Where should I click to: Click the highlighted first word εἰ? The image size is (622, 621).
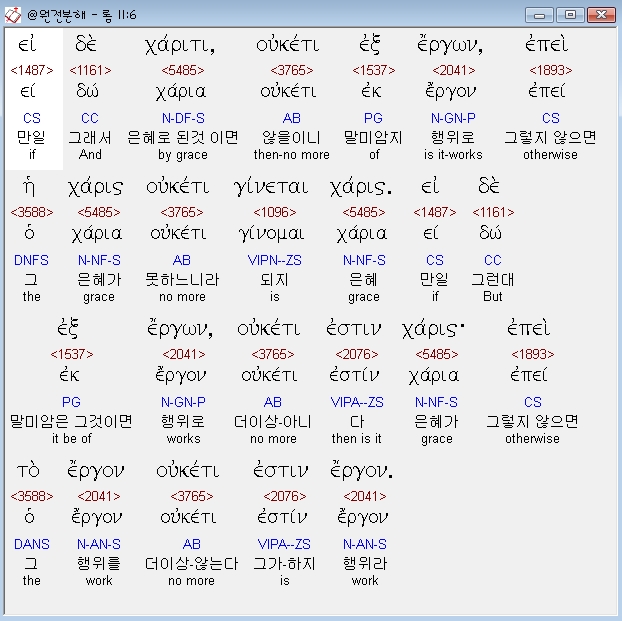[27, 44]
